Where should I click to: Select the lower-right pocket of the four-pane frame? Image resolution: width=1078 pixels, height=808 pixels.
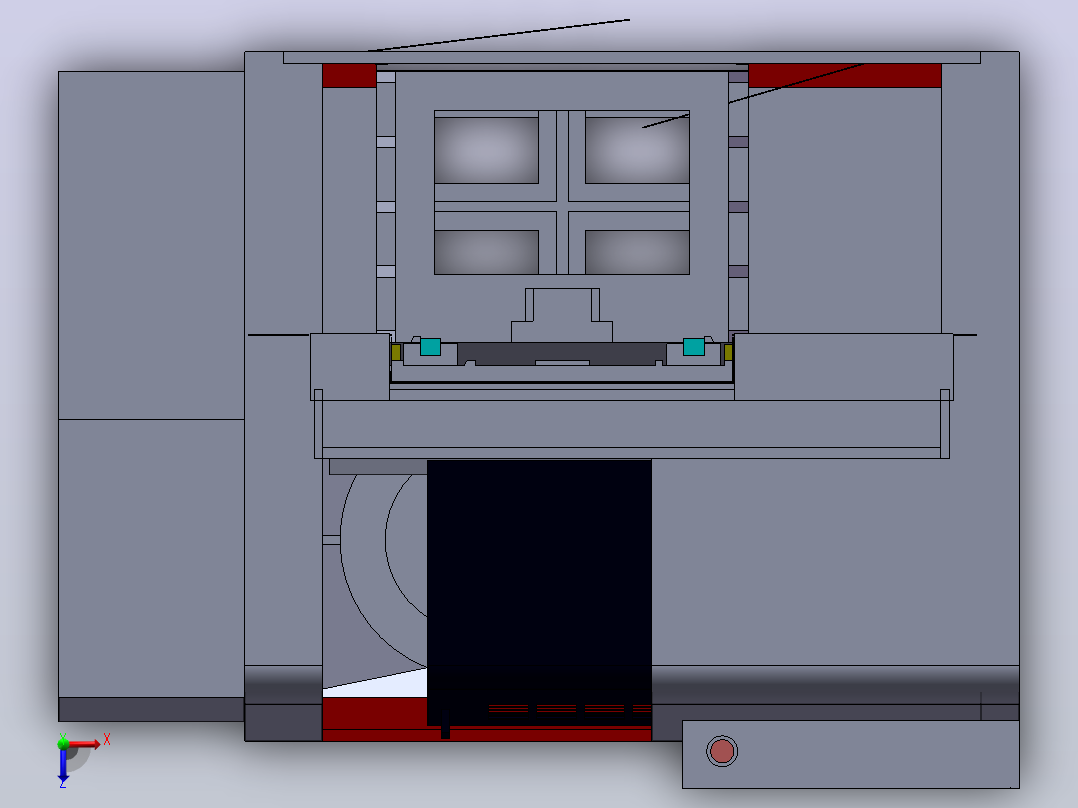(x=637, y=252)
